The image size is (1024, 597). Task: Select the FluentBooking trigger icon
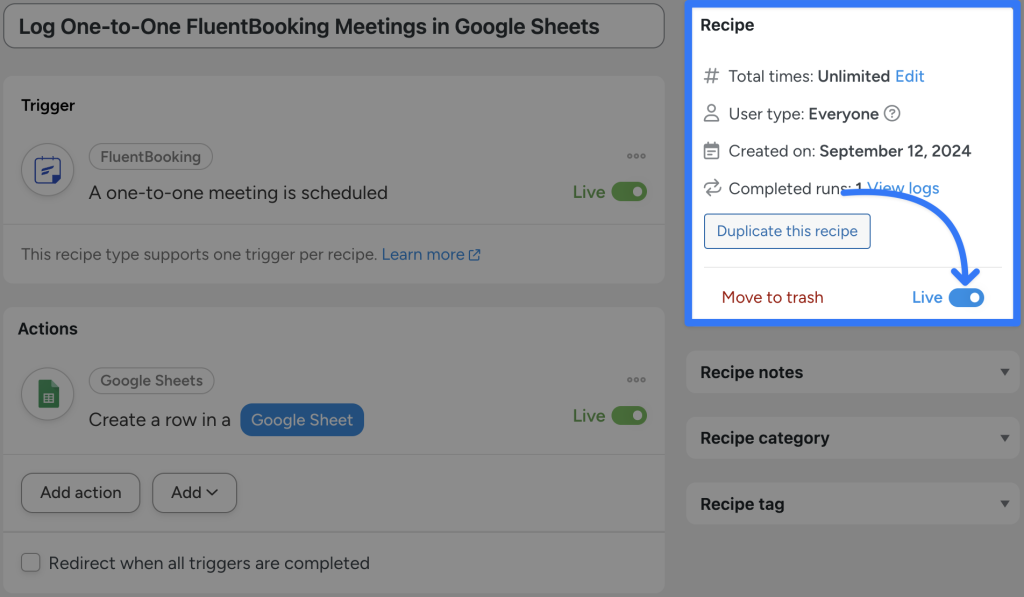[47, 170]
